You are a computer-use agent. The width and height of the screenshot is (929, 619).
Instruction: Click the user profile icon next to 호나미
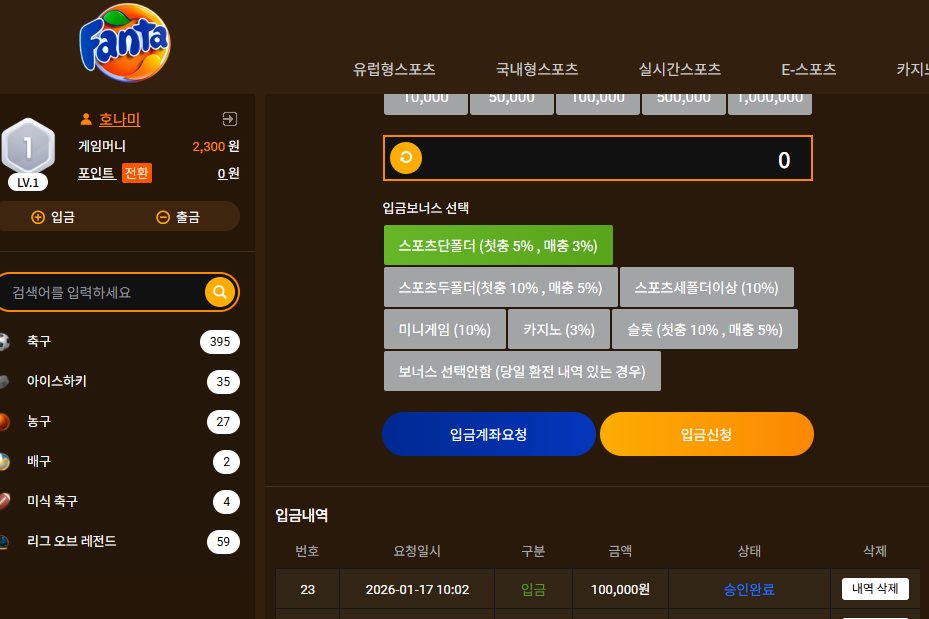point(86,120)
